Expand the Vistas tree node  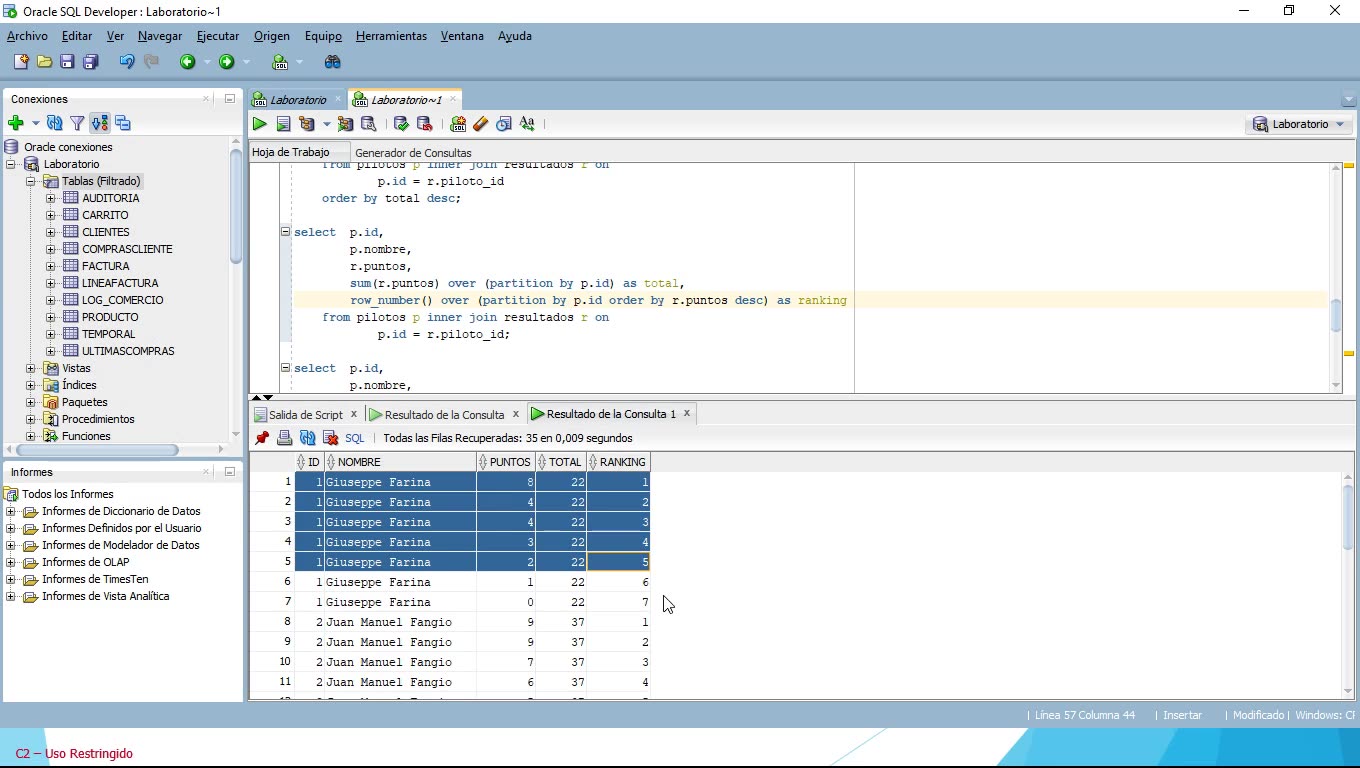coord(30,368)
